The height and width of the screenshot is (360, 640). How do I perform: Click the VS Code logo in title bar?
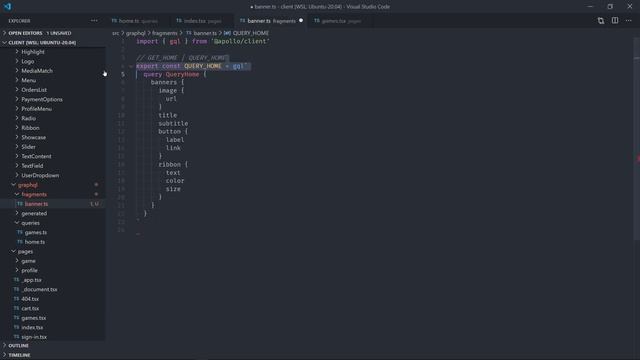click(x=7, y=7)
